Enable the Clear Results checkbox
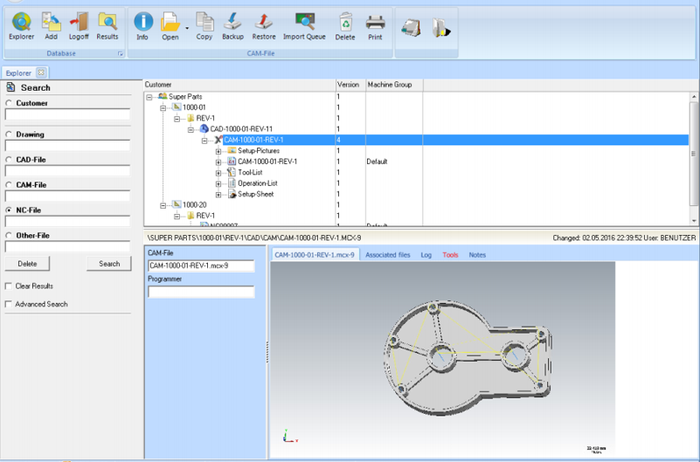The image size is (700, 462). click(x=8, y=286)
